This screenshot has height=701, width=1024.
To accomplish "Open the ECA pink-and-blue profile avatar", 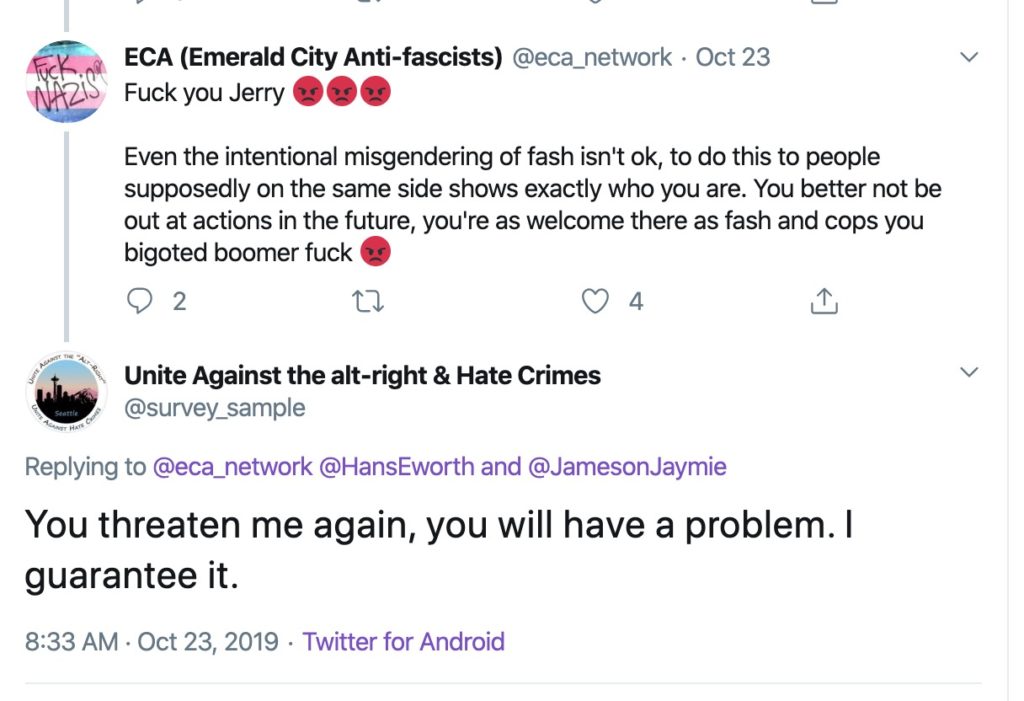I will pos(65,81).
